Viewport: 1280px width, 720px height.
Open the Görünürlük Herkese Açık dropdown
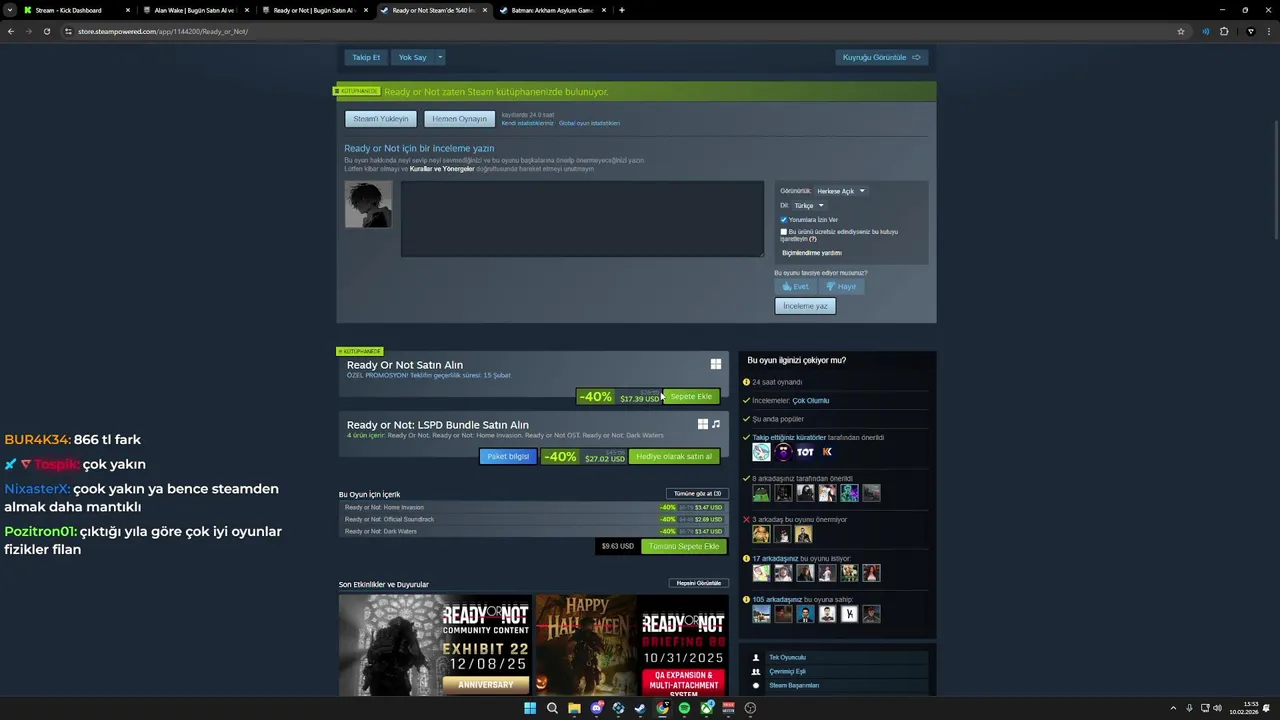tap(840, 191)
